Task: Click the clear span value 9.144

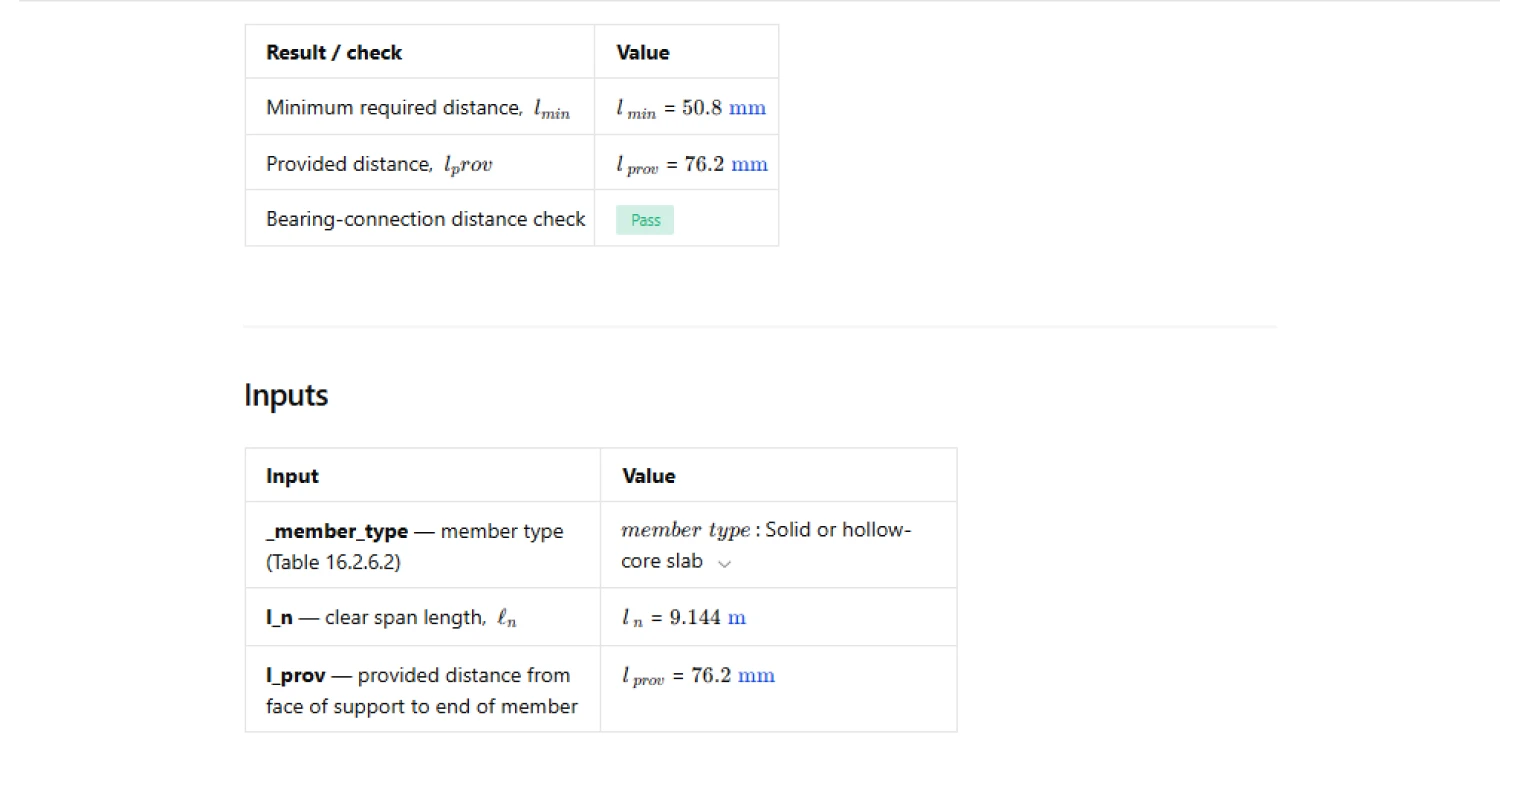Action: 694,618
